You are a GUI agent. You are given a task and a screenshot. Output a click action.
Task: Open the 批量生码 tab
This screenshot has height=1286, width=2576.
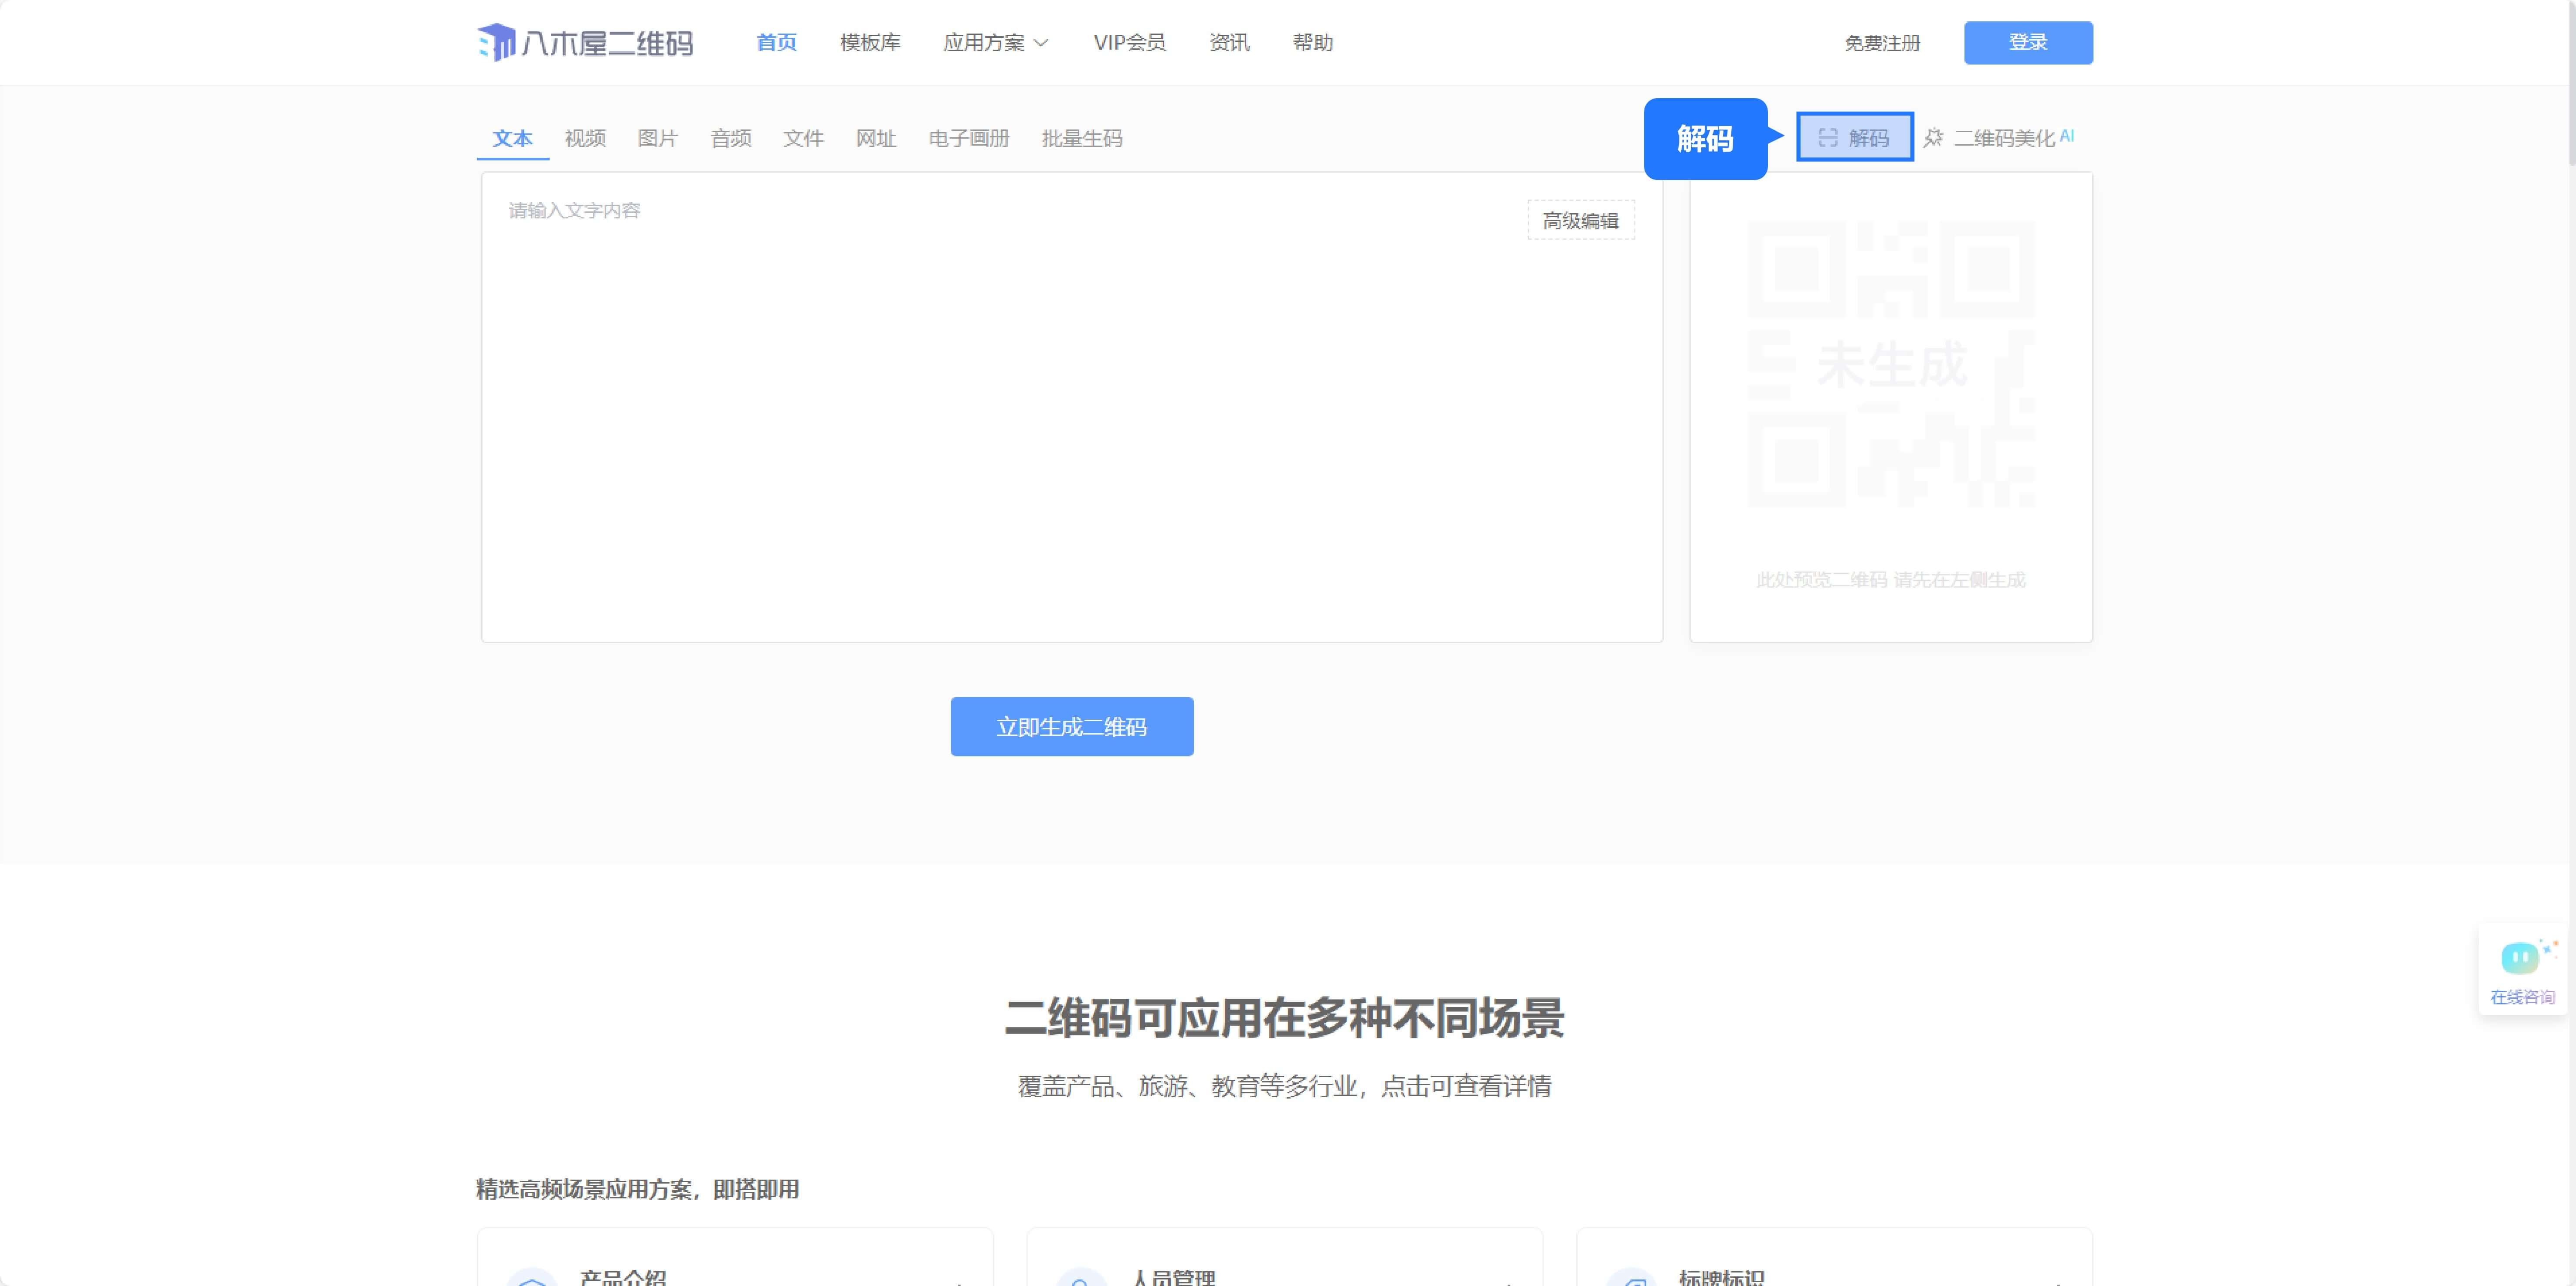click(1081, 139)
